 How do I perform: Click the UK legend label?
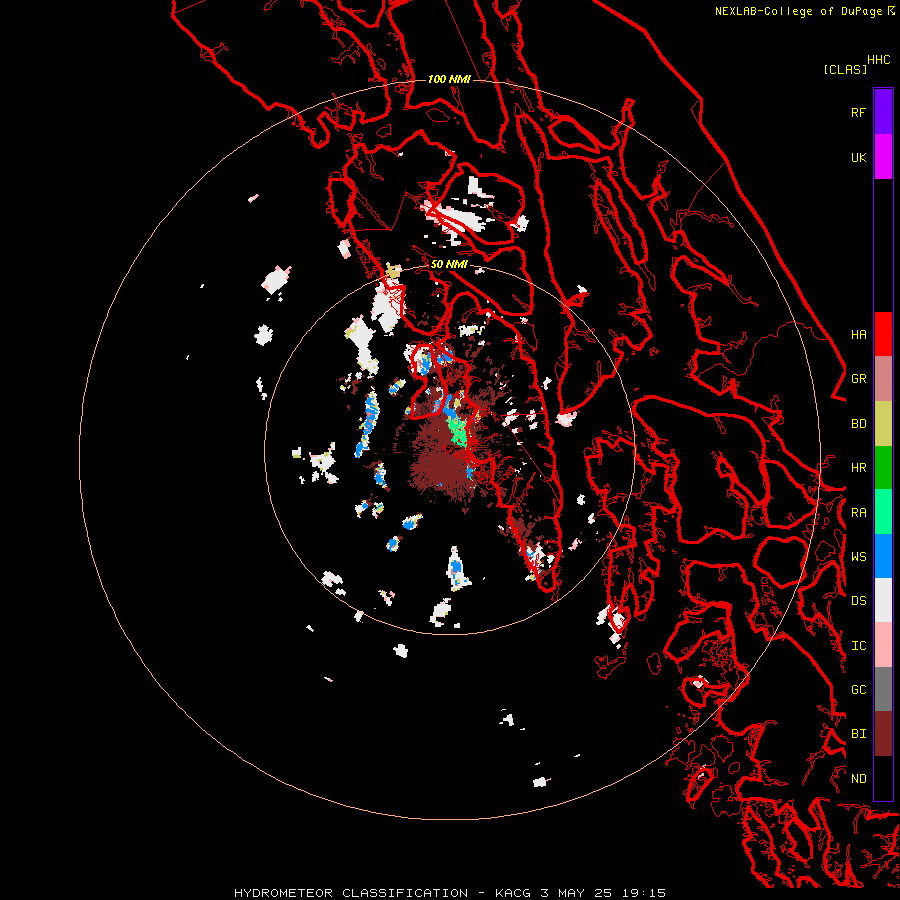click(858, 158)
